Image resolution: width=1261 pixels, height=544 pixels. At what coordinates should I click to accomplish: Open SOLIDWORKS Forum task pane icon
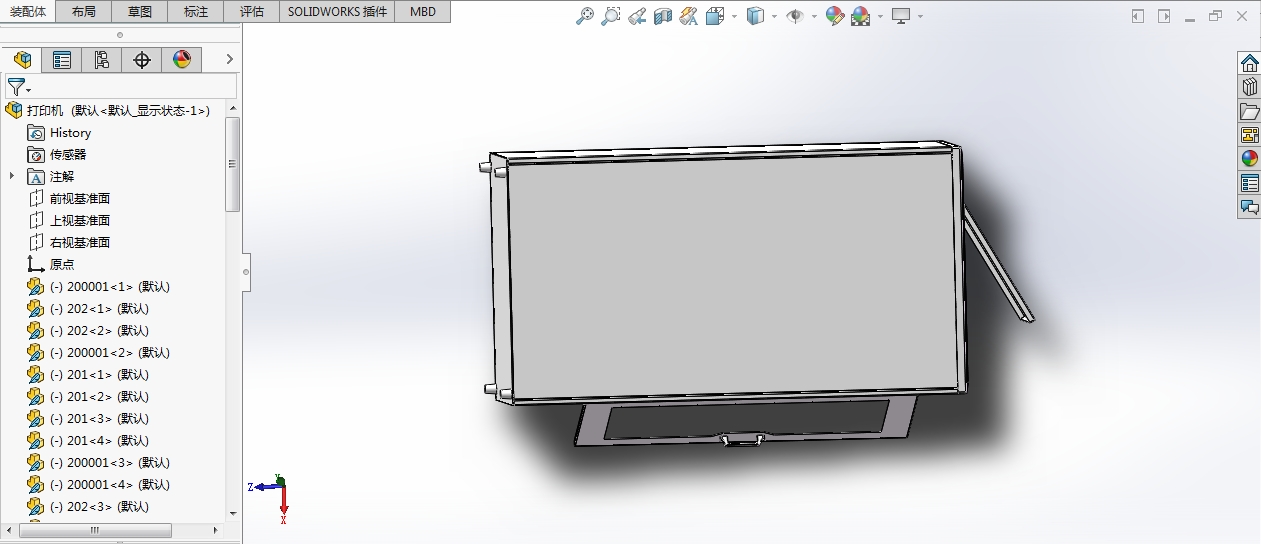tap(1249, 207)
